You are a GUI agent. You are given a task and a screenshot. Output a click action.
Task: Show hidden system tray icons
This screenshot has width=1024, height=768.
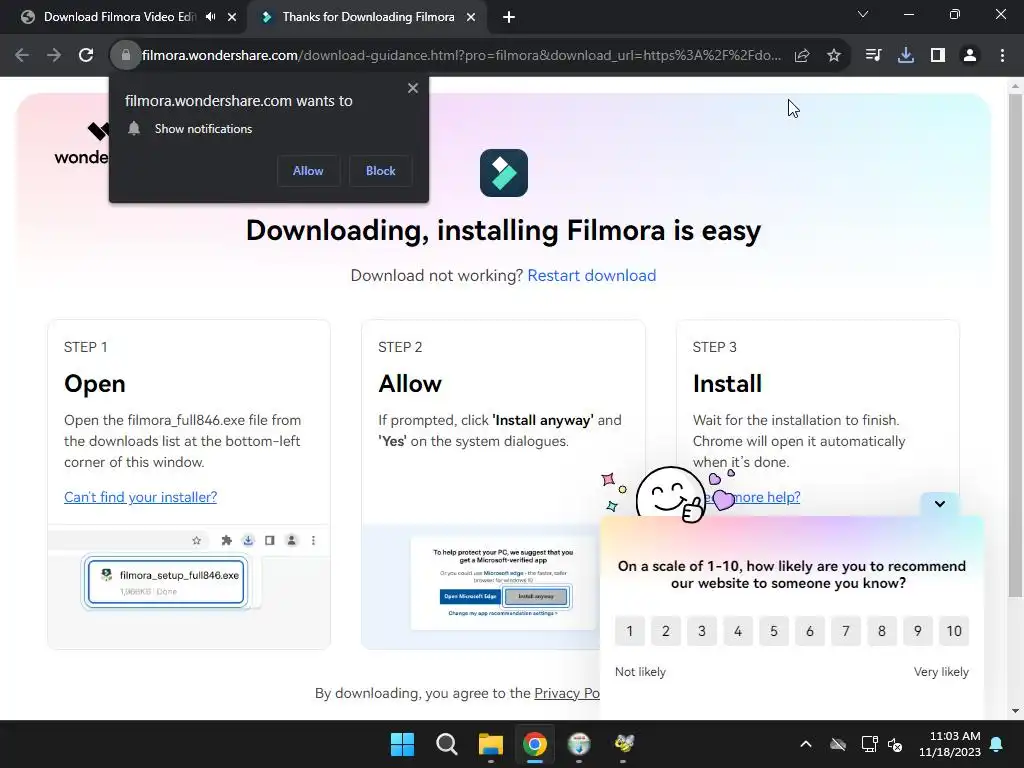tap(806, 744)
